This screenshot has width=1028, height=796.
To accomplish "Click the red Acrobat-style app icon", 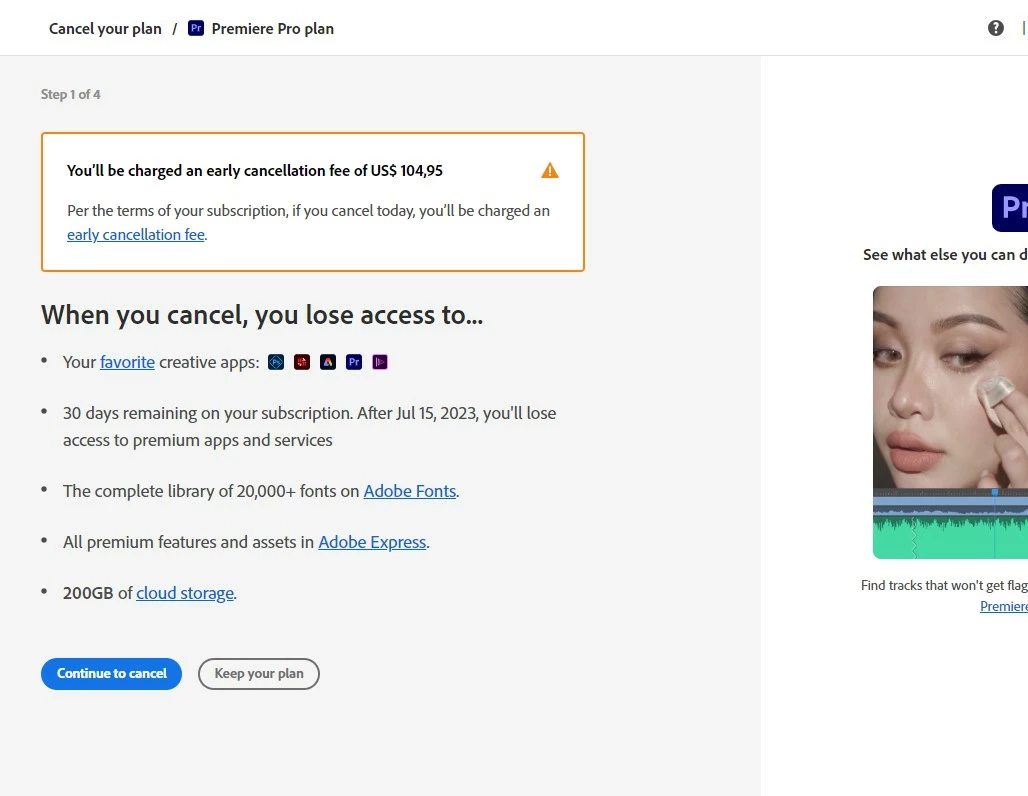I will point(302,362).
